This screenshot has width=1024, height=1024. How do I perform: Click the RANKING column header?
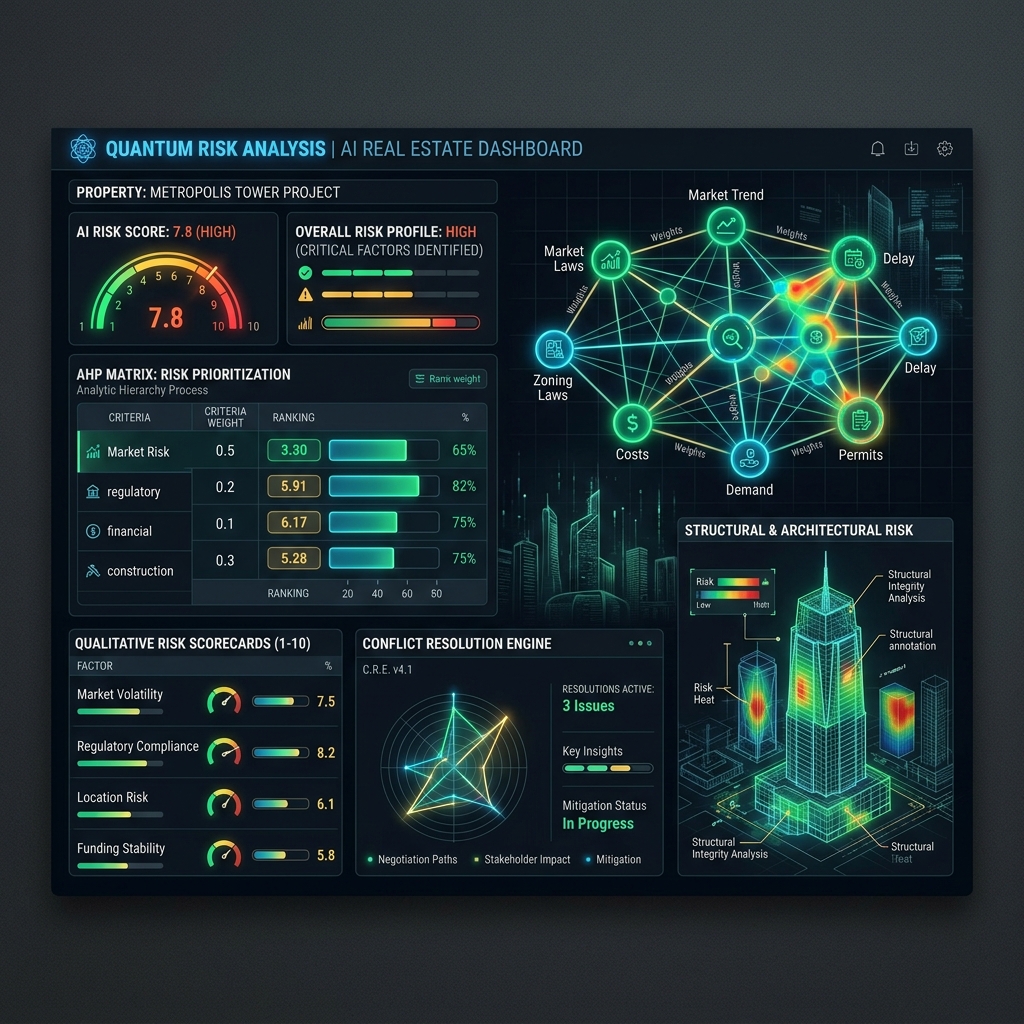click(293, 417)
